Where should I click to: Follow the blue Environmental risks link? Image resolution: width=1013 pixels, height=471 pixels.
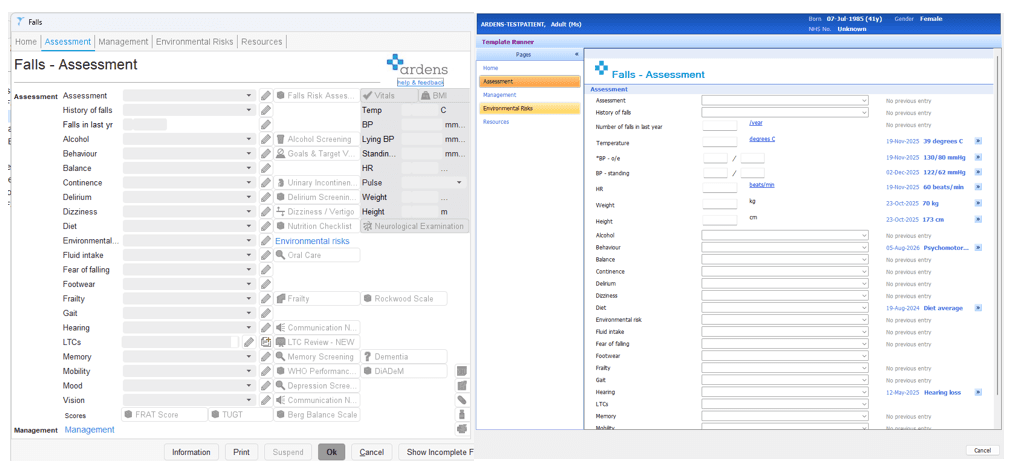(x=312, y=241)
